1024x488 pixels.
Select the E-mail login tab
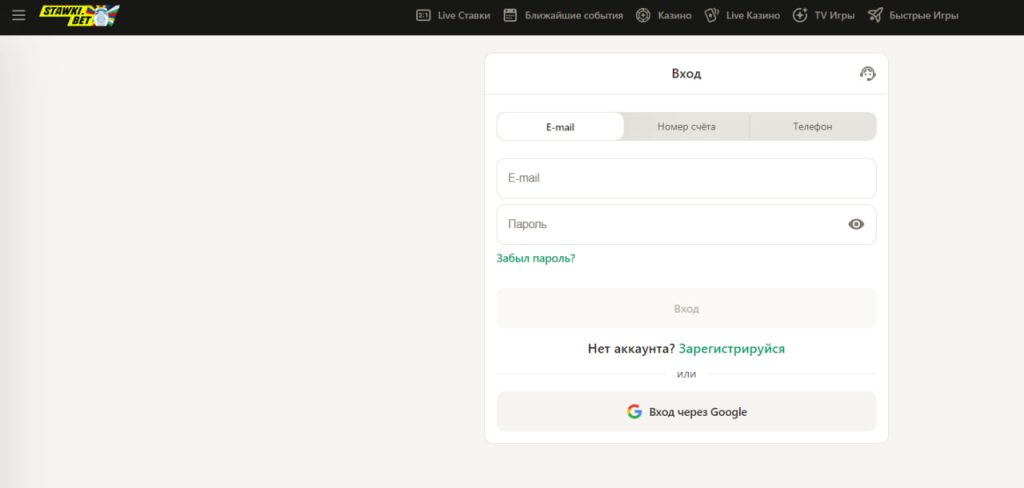click(560, 127)
